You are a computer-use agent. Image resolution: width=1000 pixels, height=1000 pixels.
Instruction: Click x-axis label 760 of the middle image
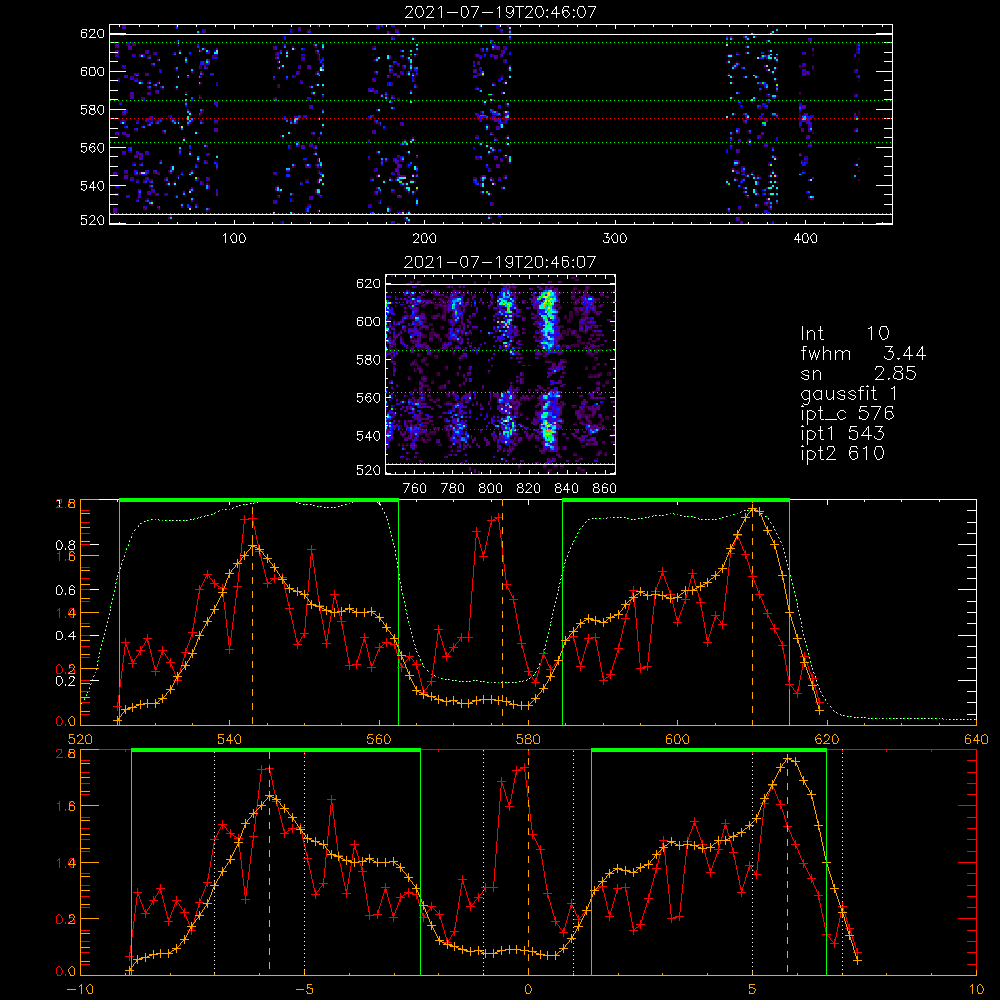coord(415,489)
